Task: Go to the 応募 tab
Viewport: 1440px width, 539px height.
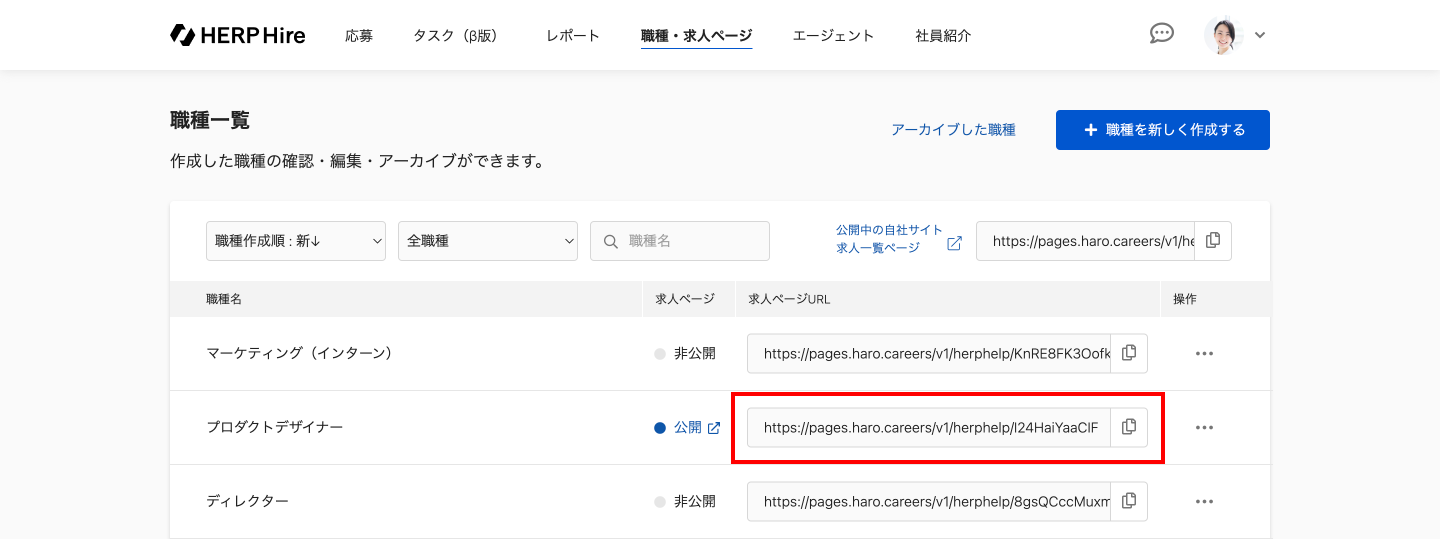Action: [359, 36]
